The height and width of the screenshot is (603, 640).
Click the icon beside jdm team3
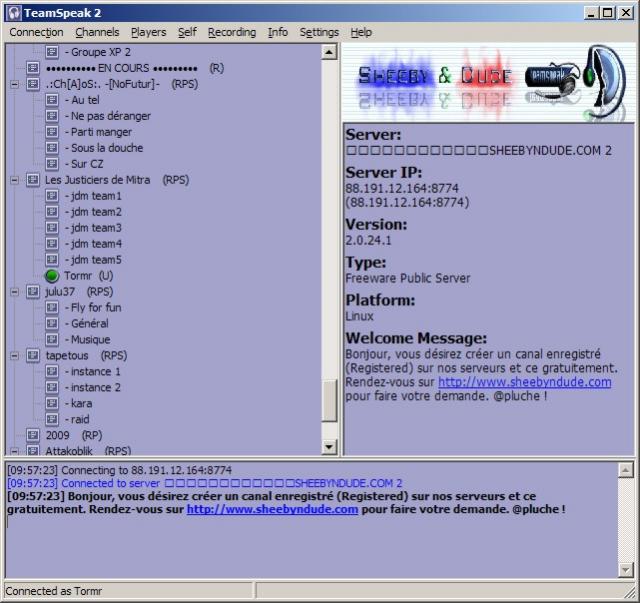point(52,228)
